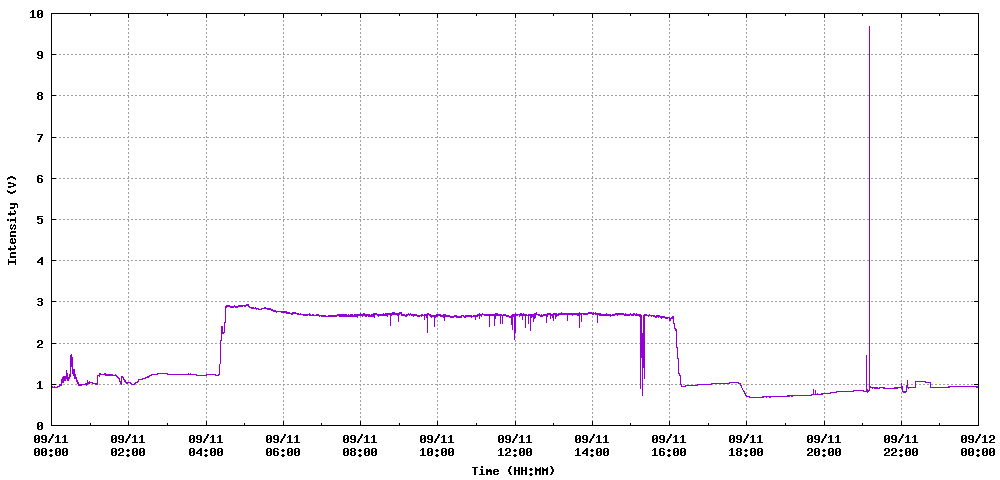Click the y-axis tick label '10'
The image size is (1000, 480).
pyautogui.click(x=38, y=14)
